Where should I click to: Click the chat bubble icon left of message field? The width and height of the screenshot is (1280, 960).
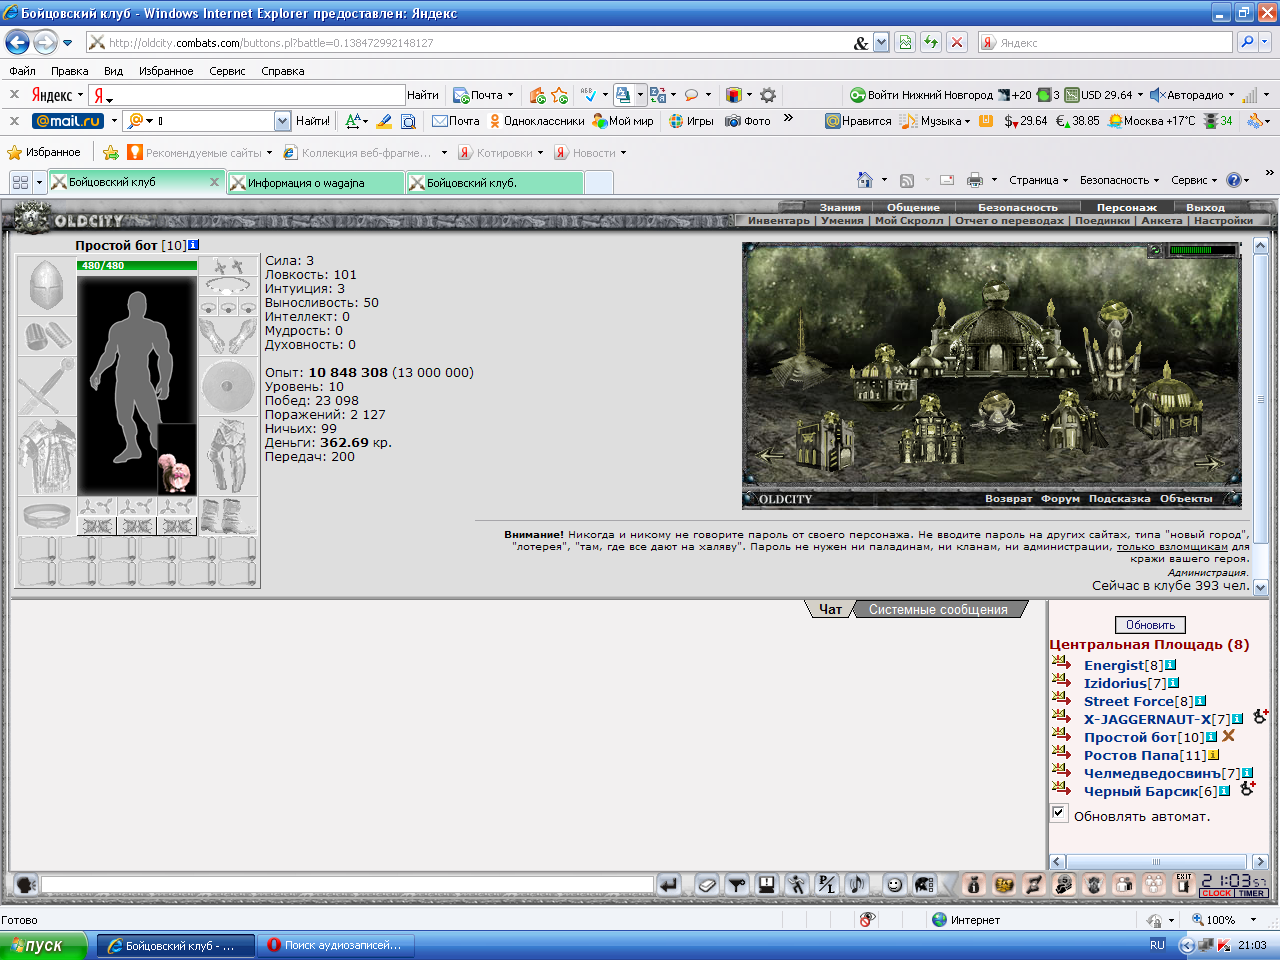[27, 884]
